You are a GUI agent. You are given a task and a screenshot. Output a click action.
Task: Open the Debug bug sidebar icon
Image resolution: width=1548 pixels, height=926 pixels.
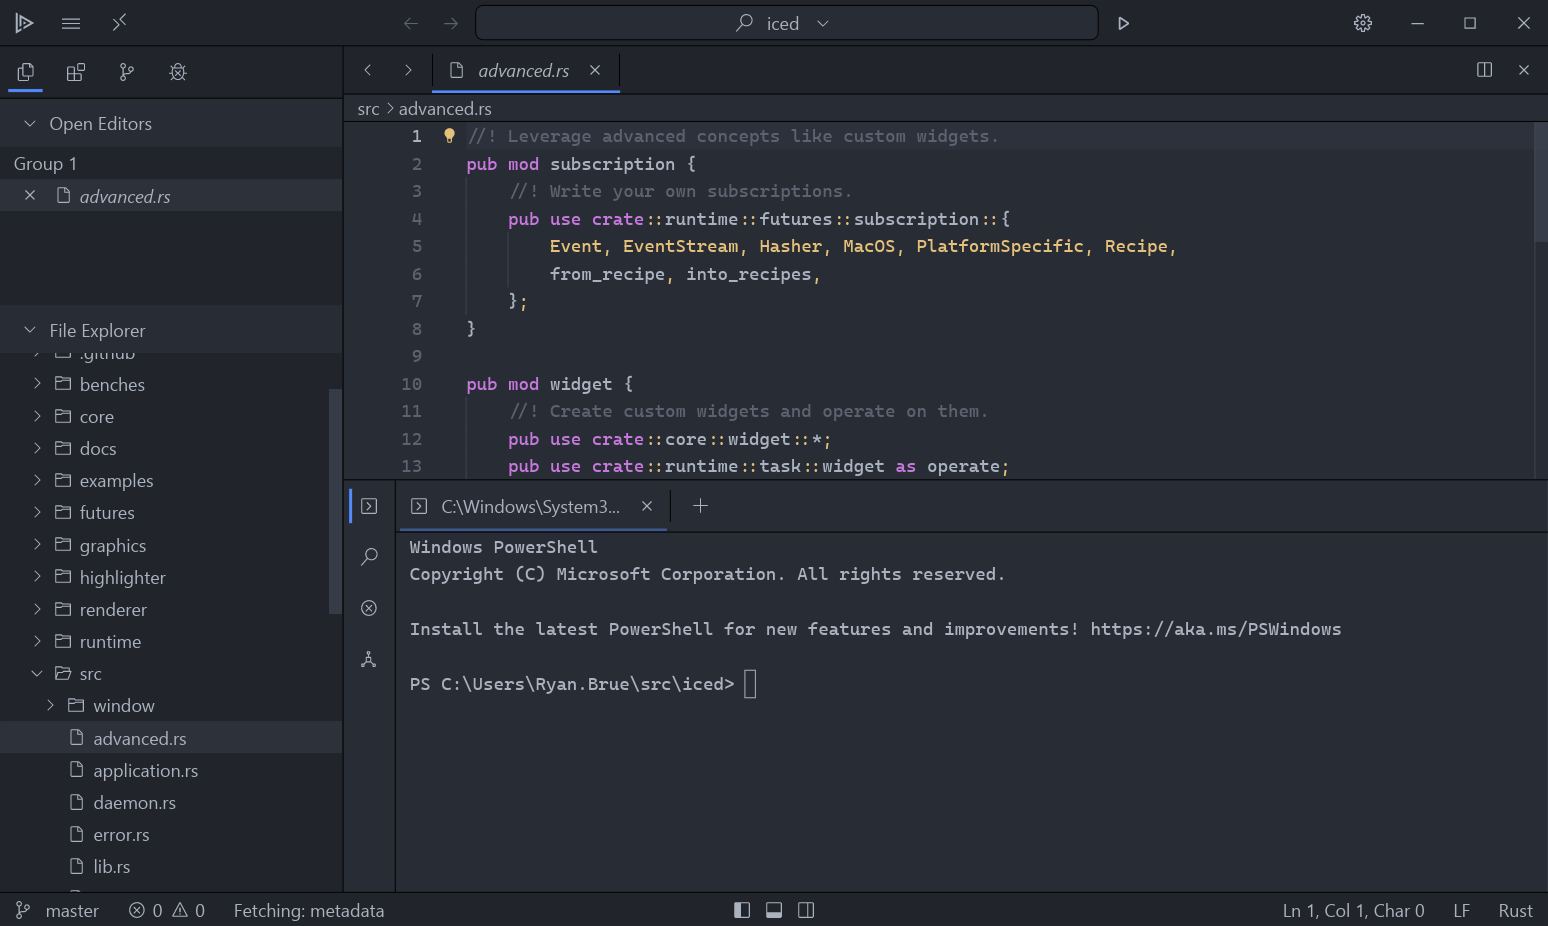pos(178,72)
